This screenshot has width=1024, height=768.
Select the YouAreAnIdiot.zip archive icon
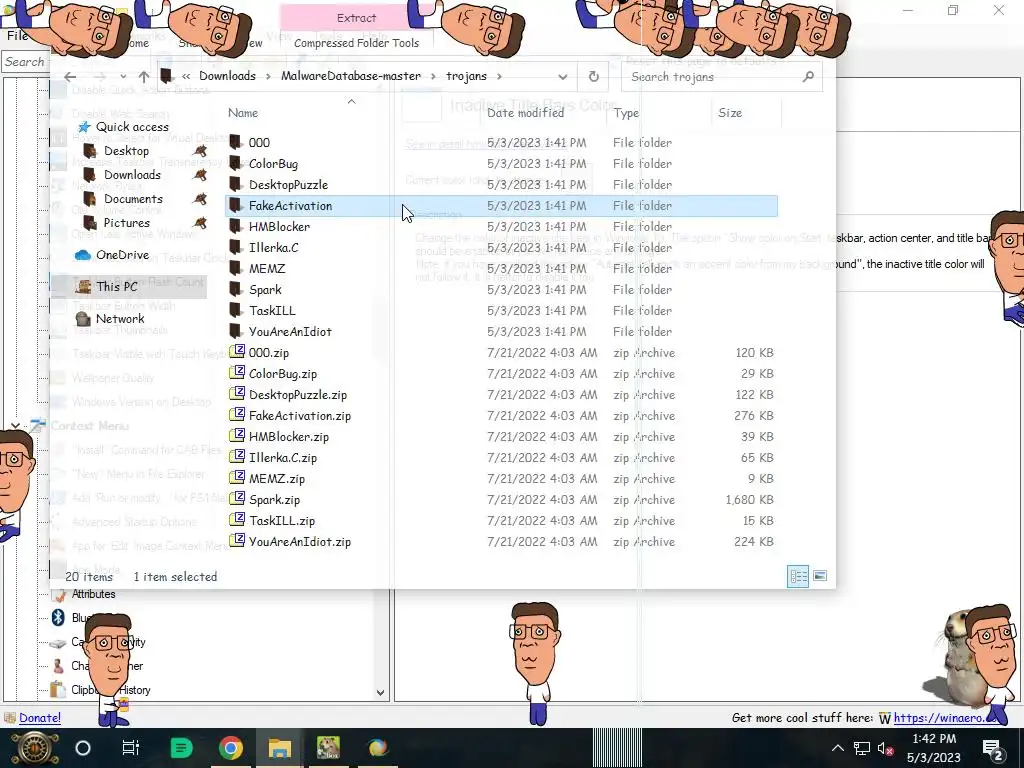[236, 541]
